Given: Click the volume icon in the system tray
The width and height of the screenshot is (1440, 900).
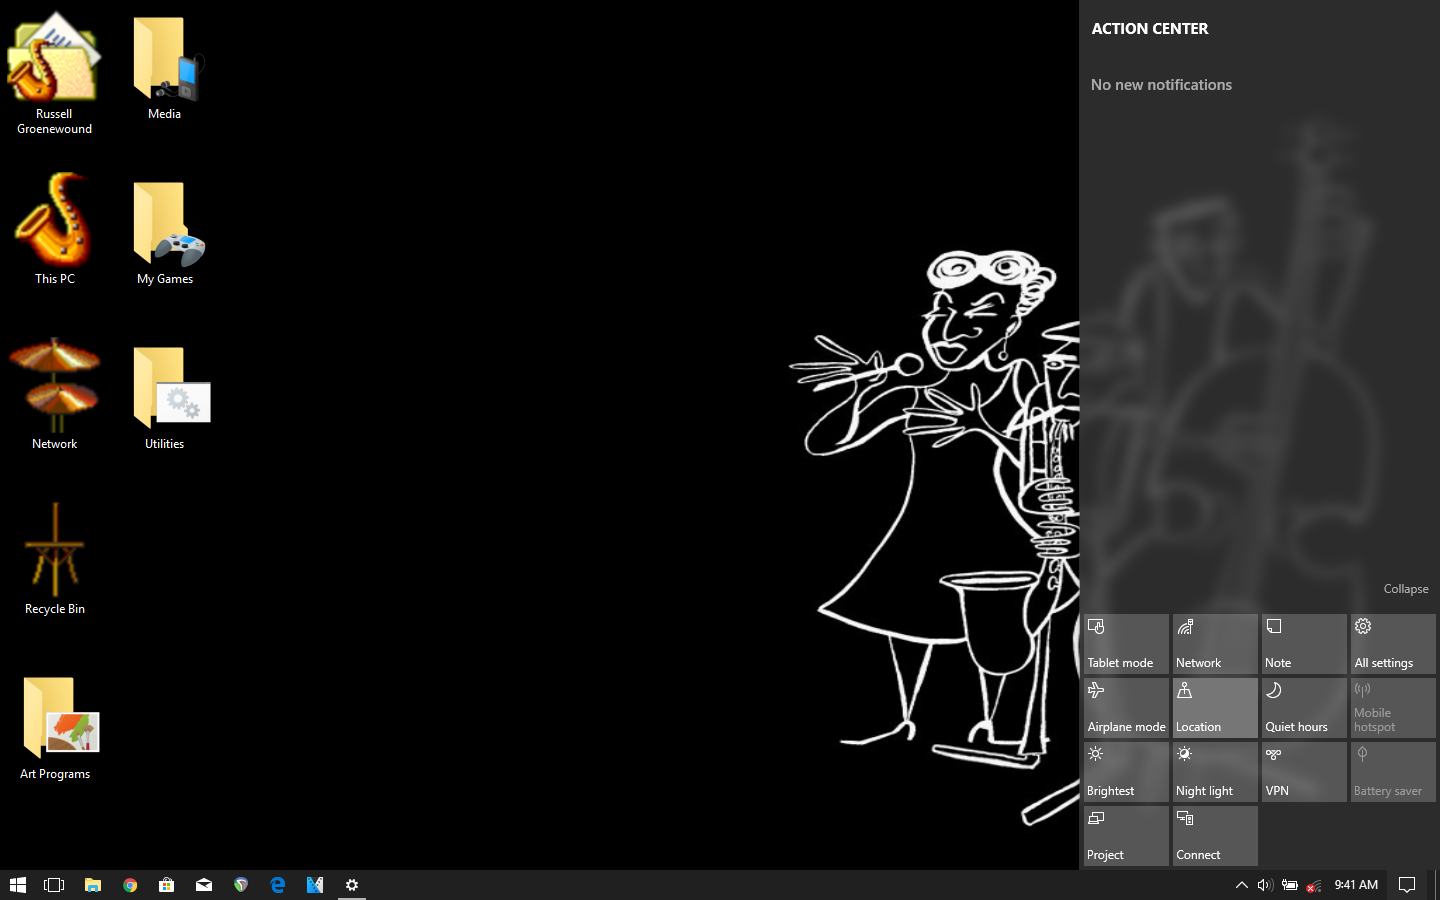Looking at the screenshot, I should 1264,885.
